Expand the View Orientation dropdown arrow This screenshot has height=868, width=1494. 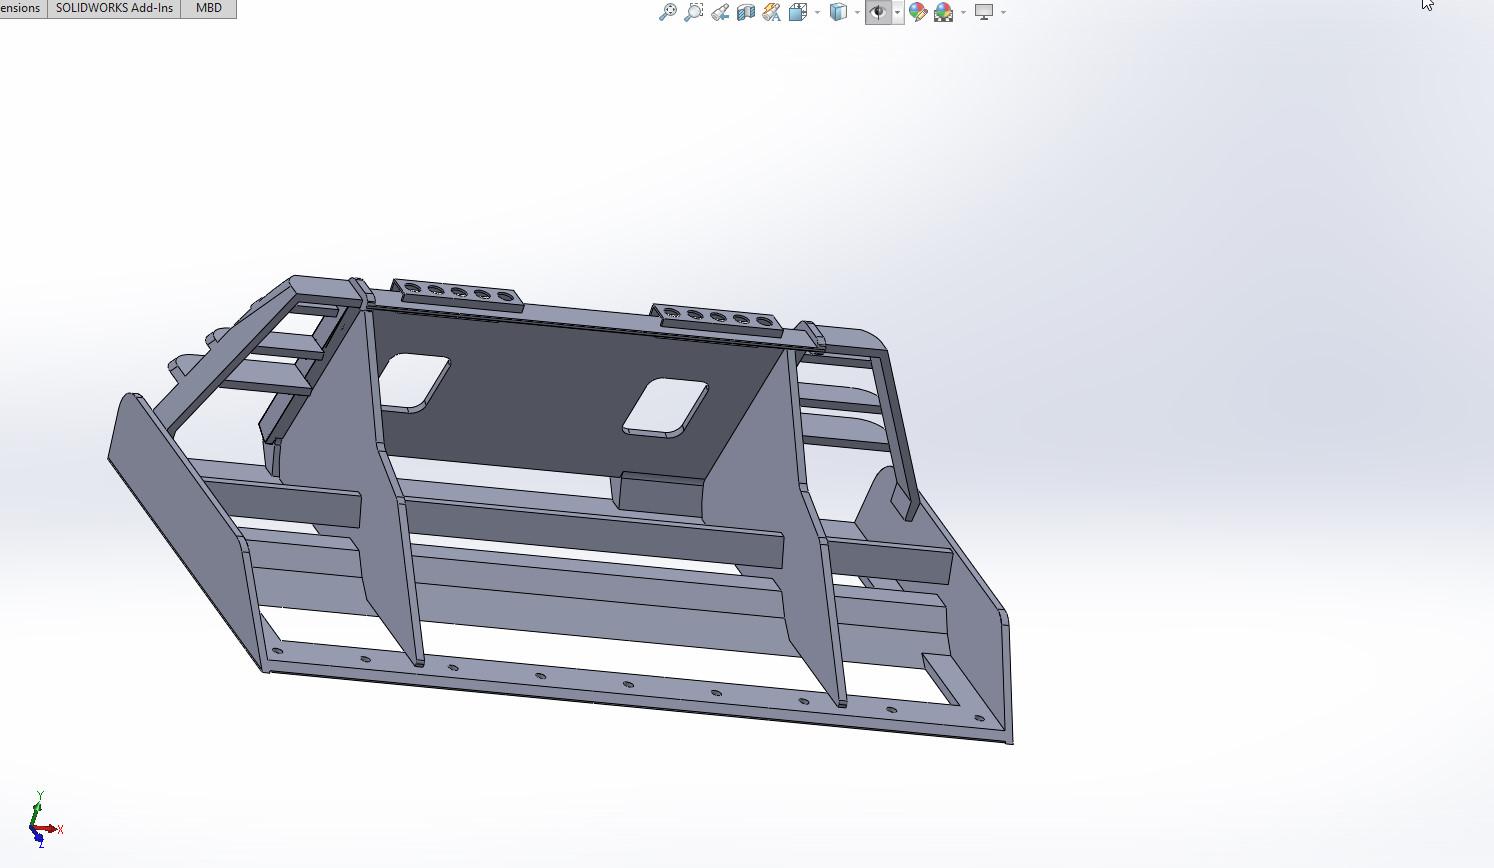tap(817, 12)
